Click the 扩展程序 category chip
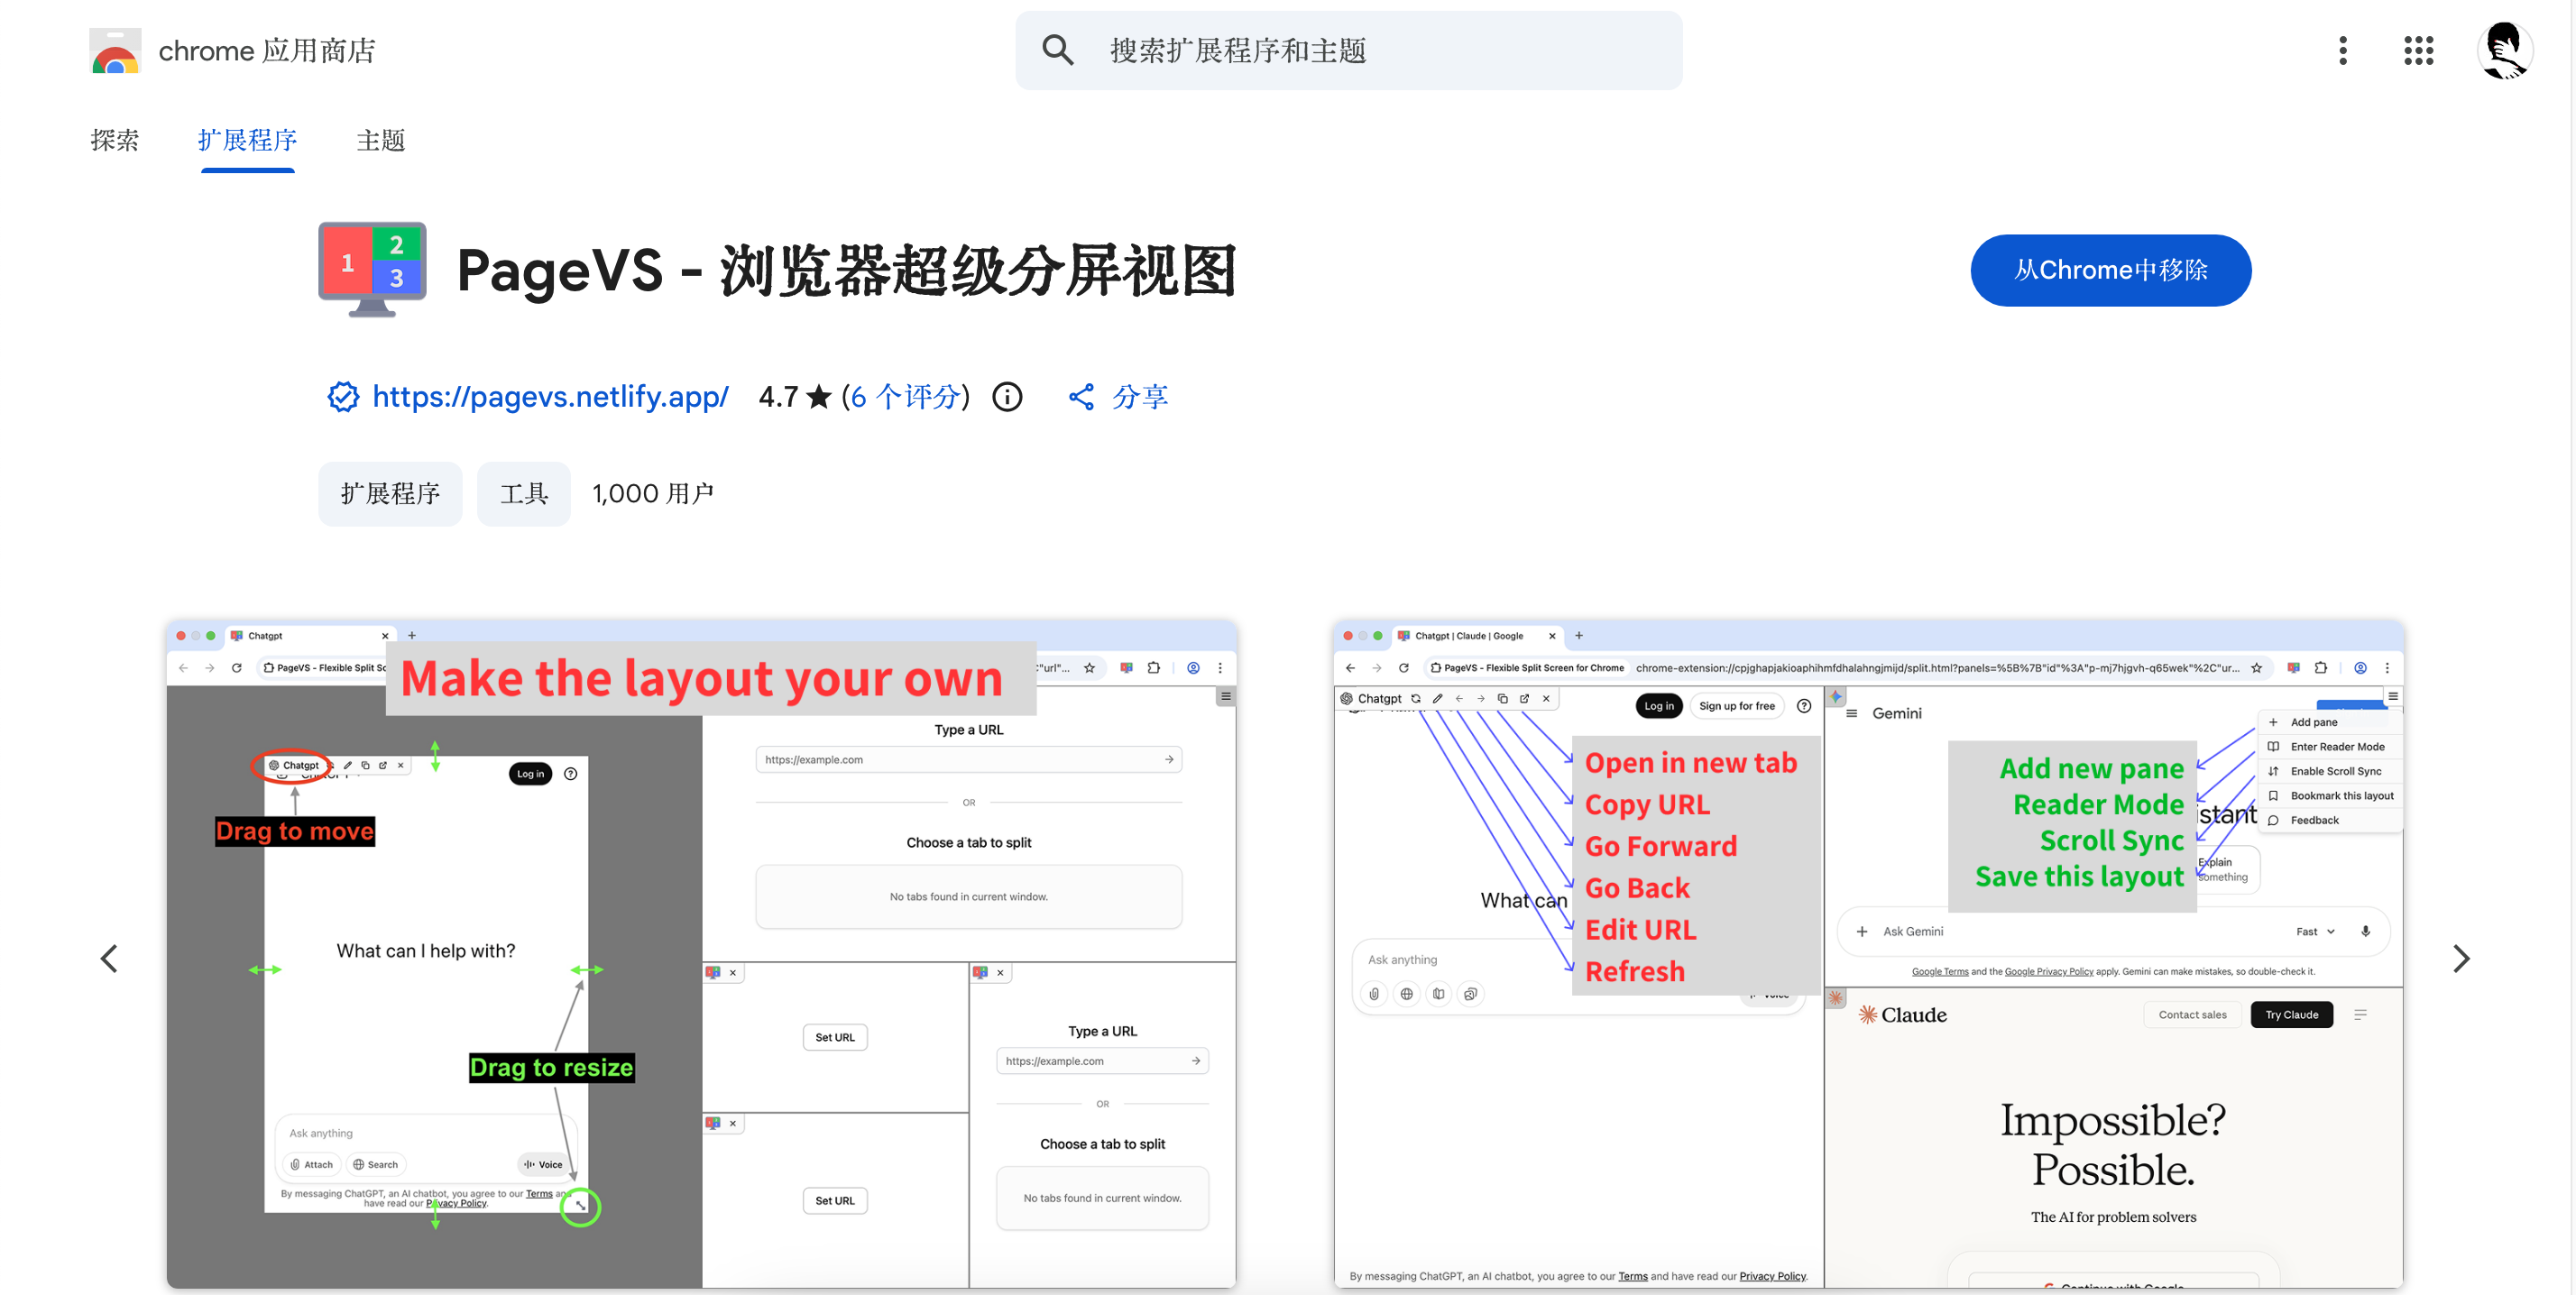2576x1295 pixels. [390, 494]
